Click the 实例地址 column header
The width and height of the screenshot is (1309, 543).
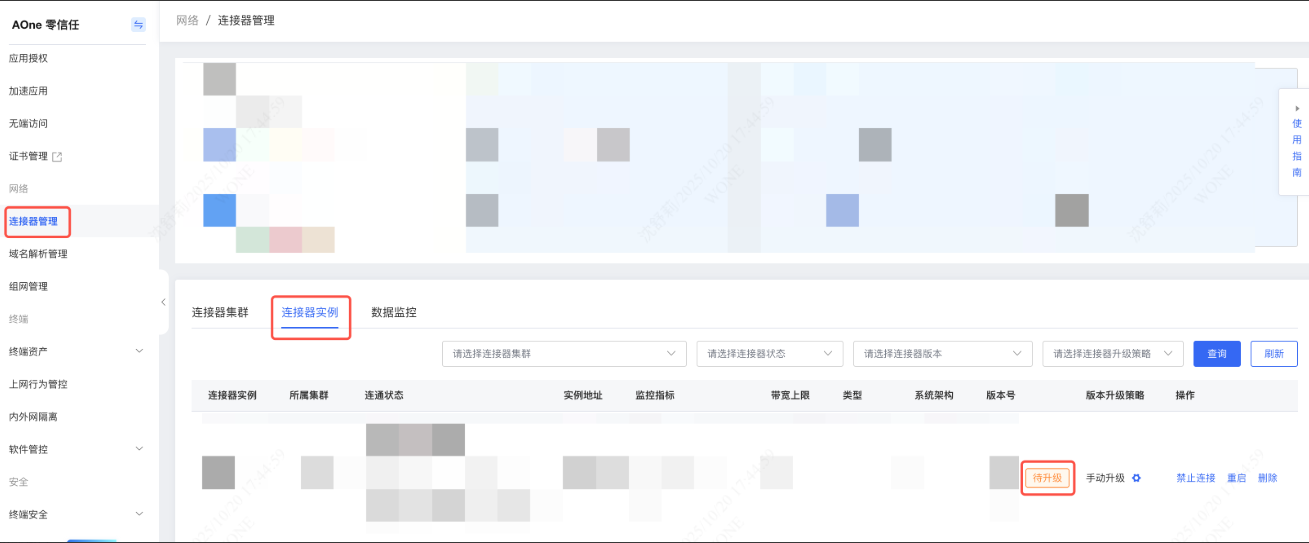coord(583,396)
